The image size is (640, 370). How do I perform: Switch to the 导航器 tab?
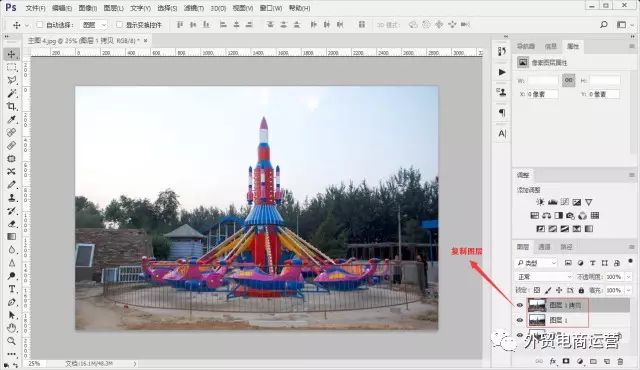[x=526, y=46]
